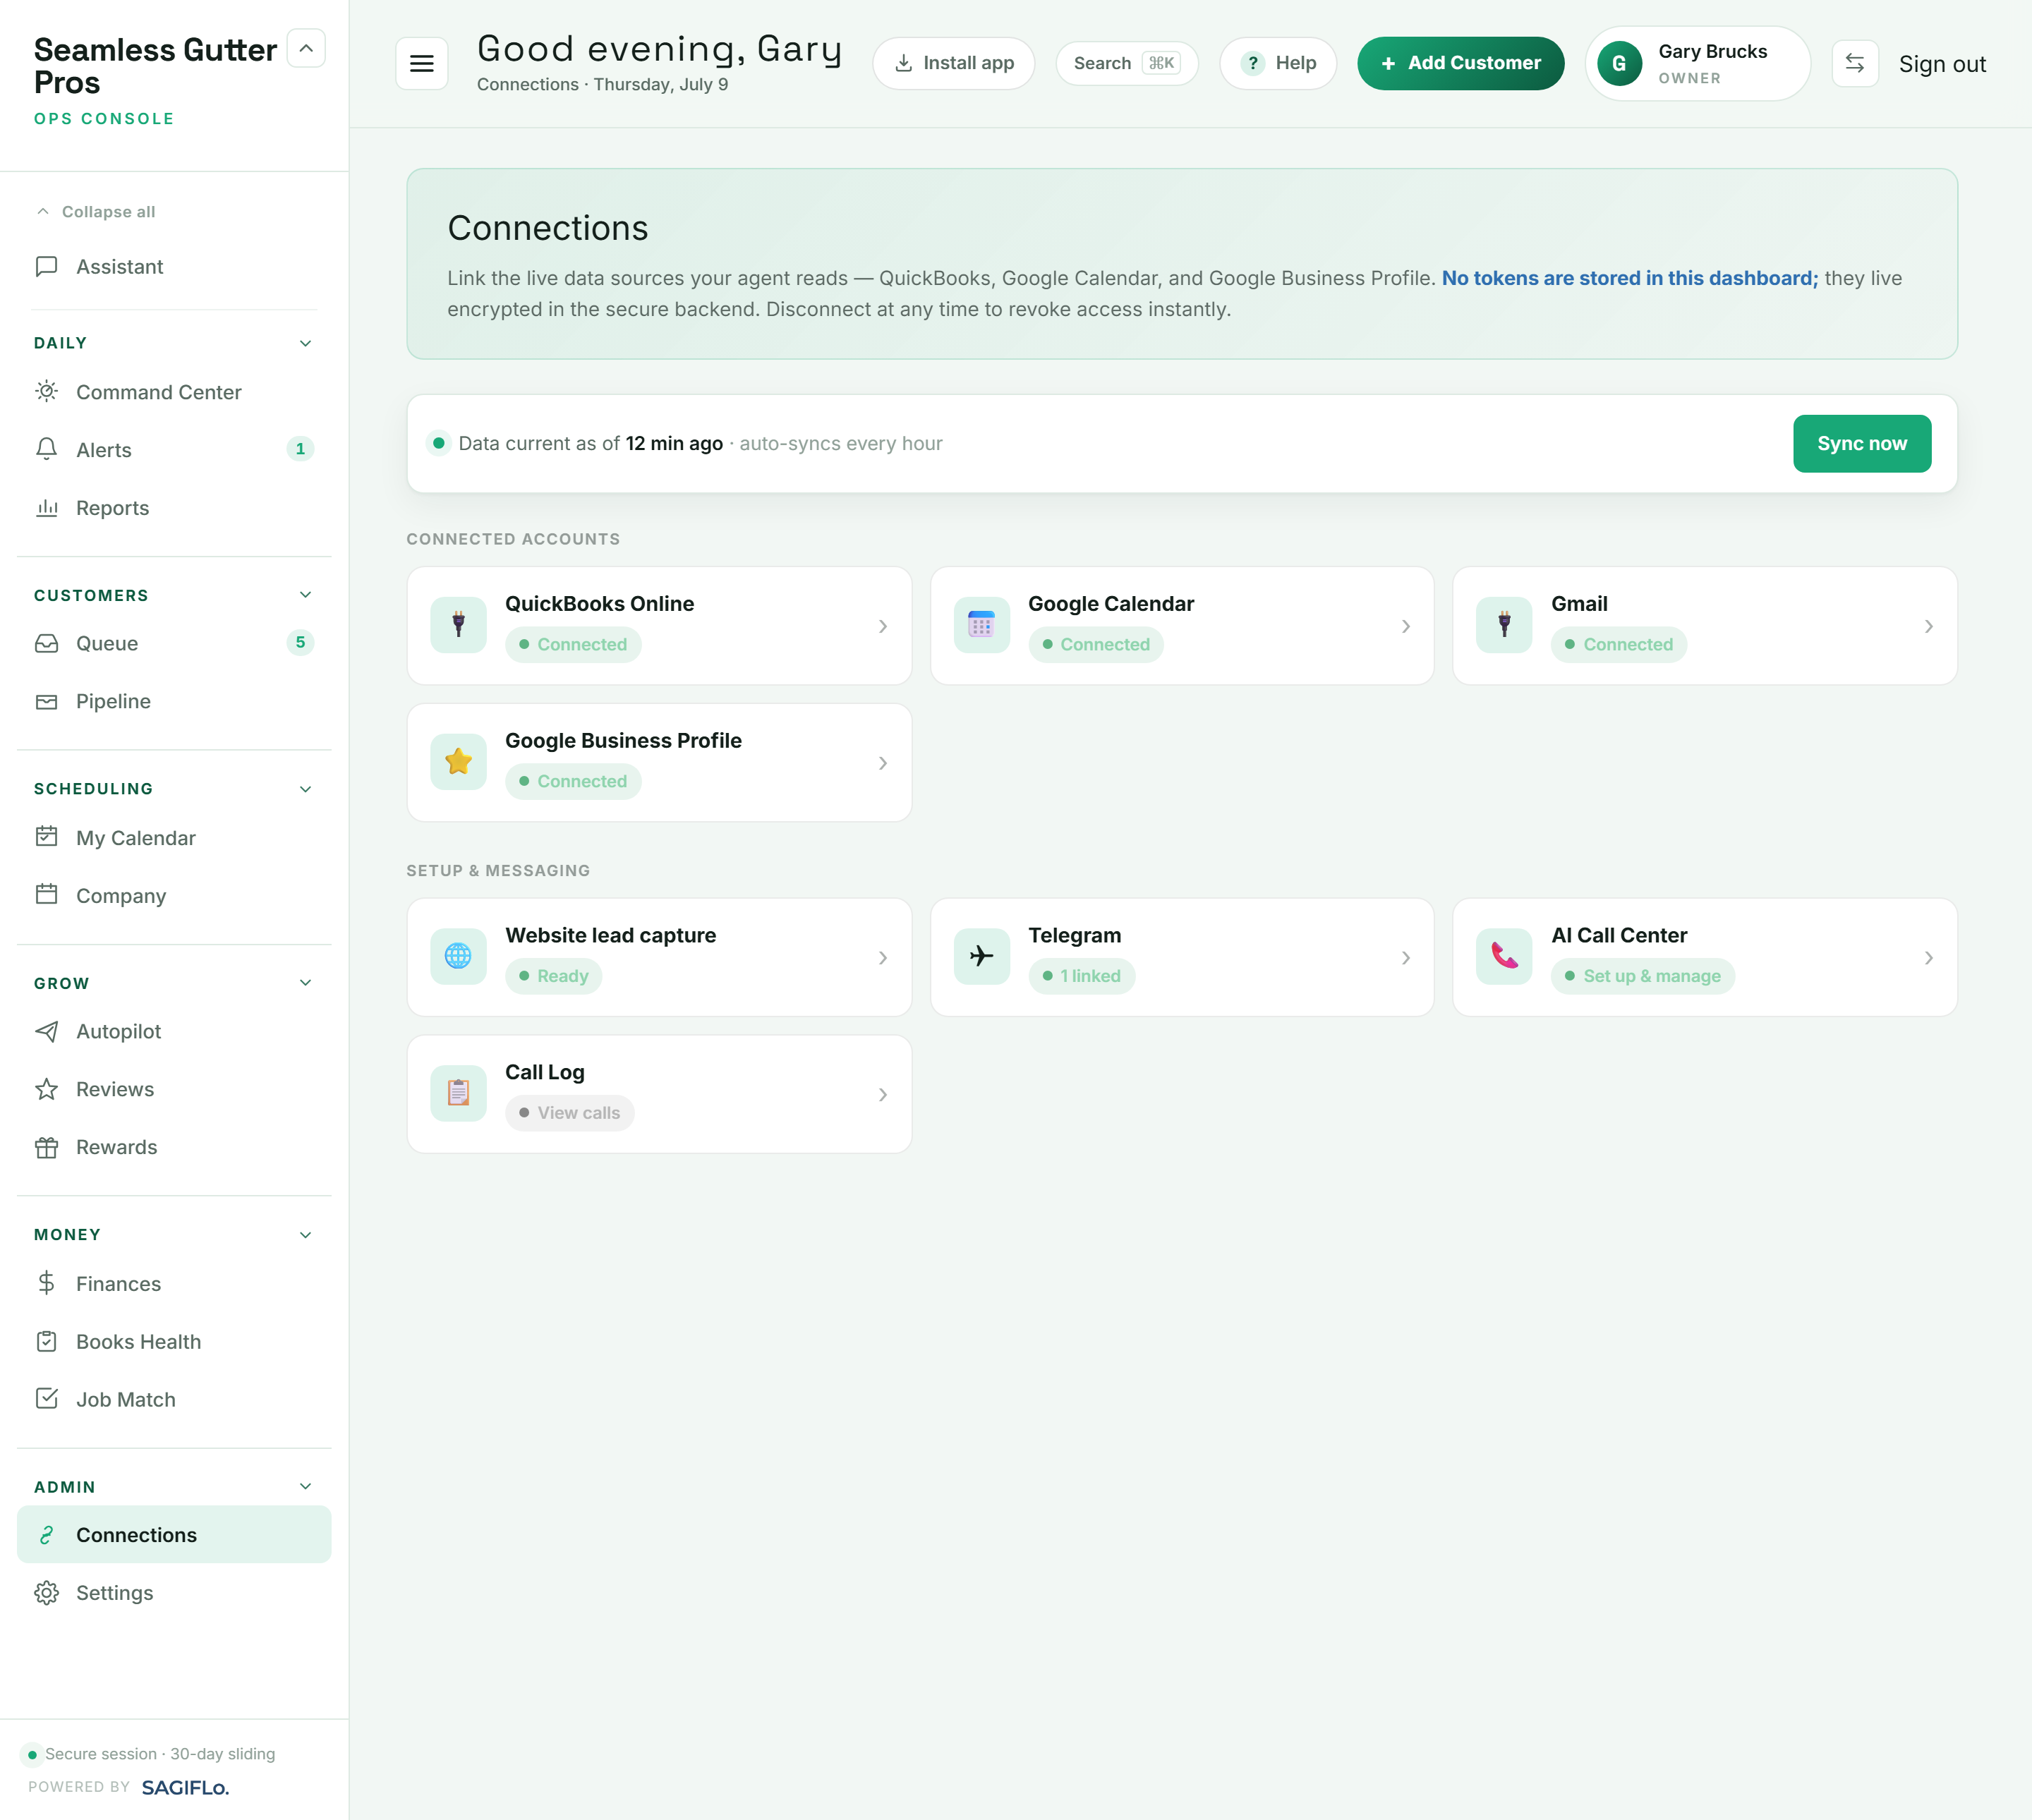This screenshot has height=1820, width=2032.
Task: Click the Pipeline icon in sidebar
Action: point(46,701)
